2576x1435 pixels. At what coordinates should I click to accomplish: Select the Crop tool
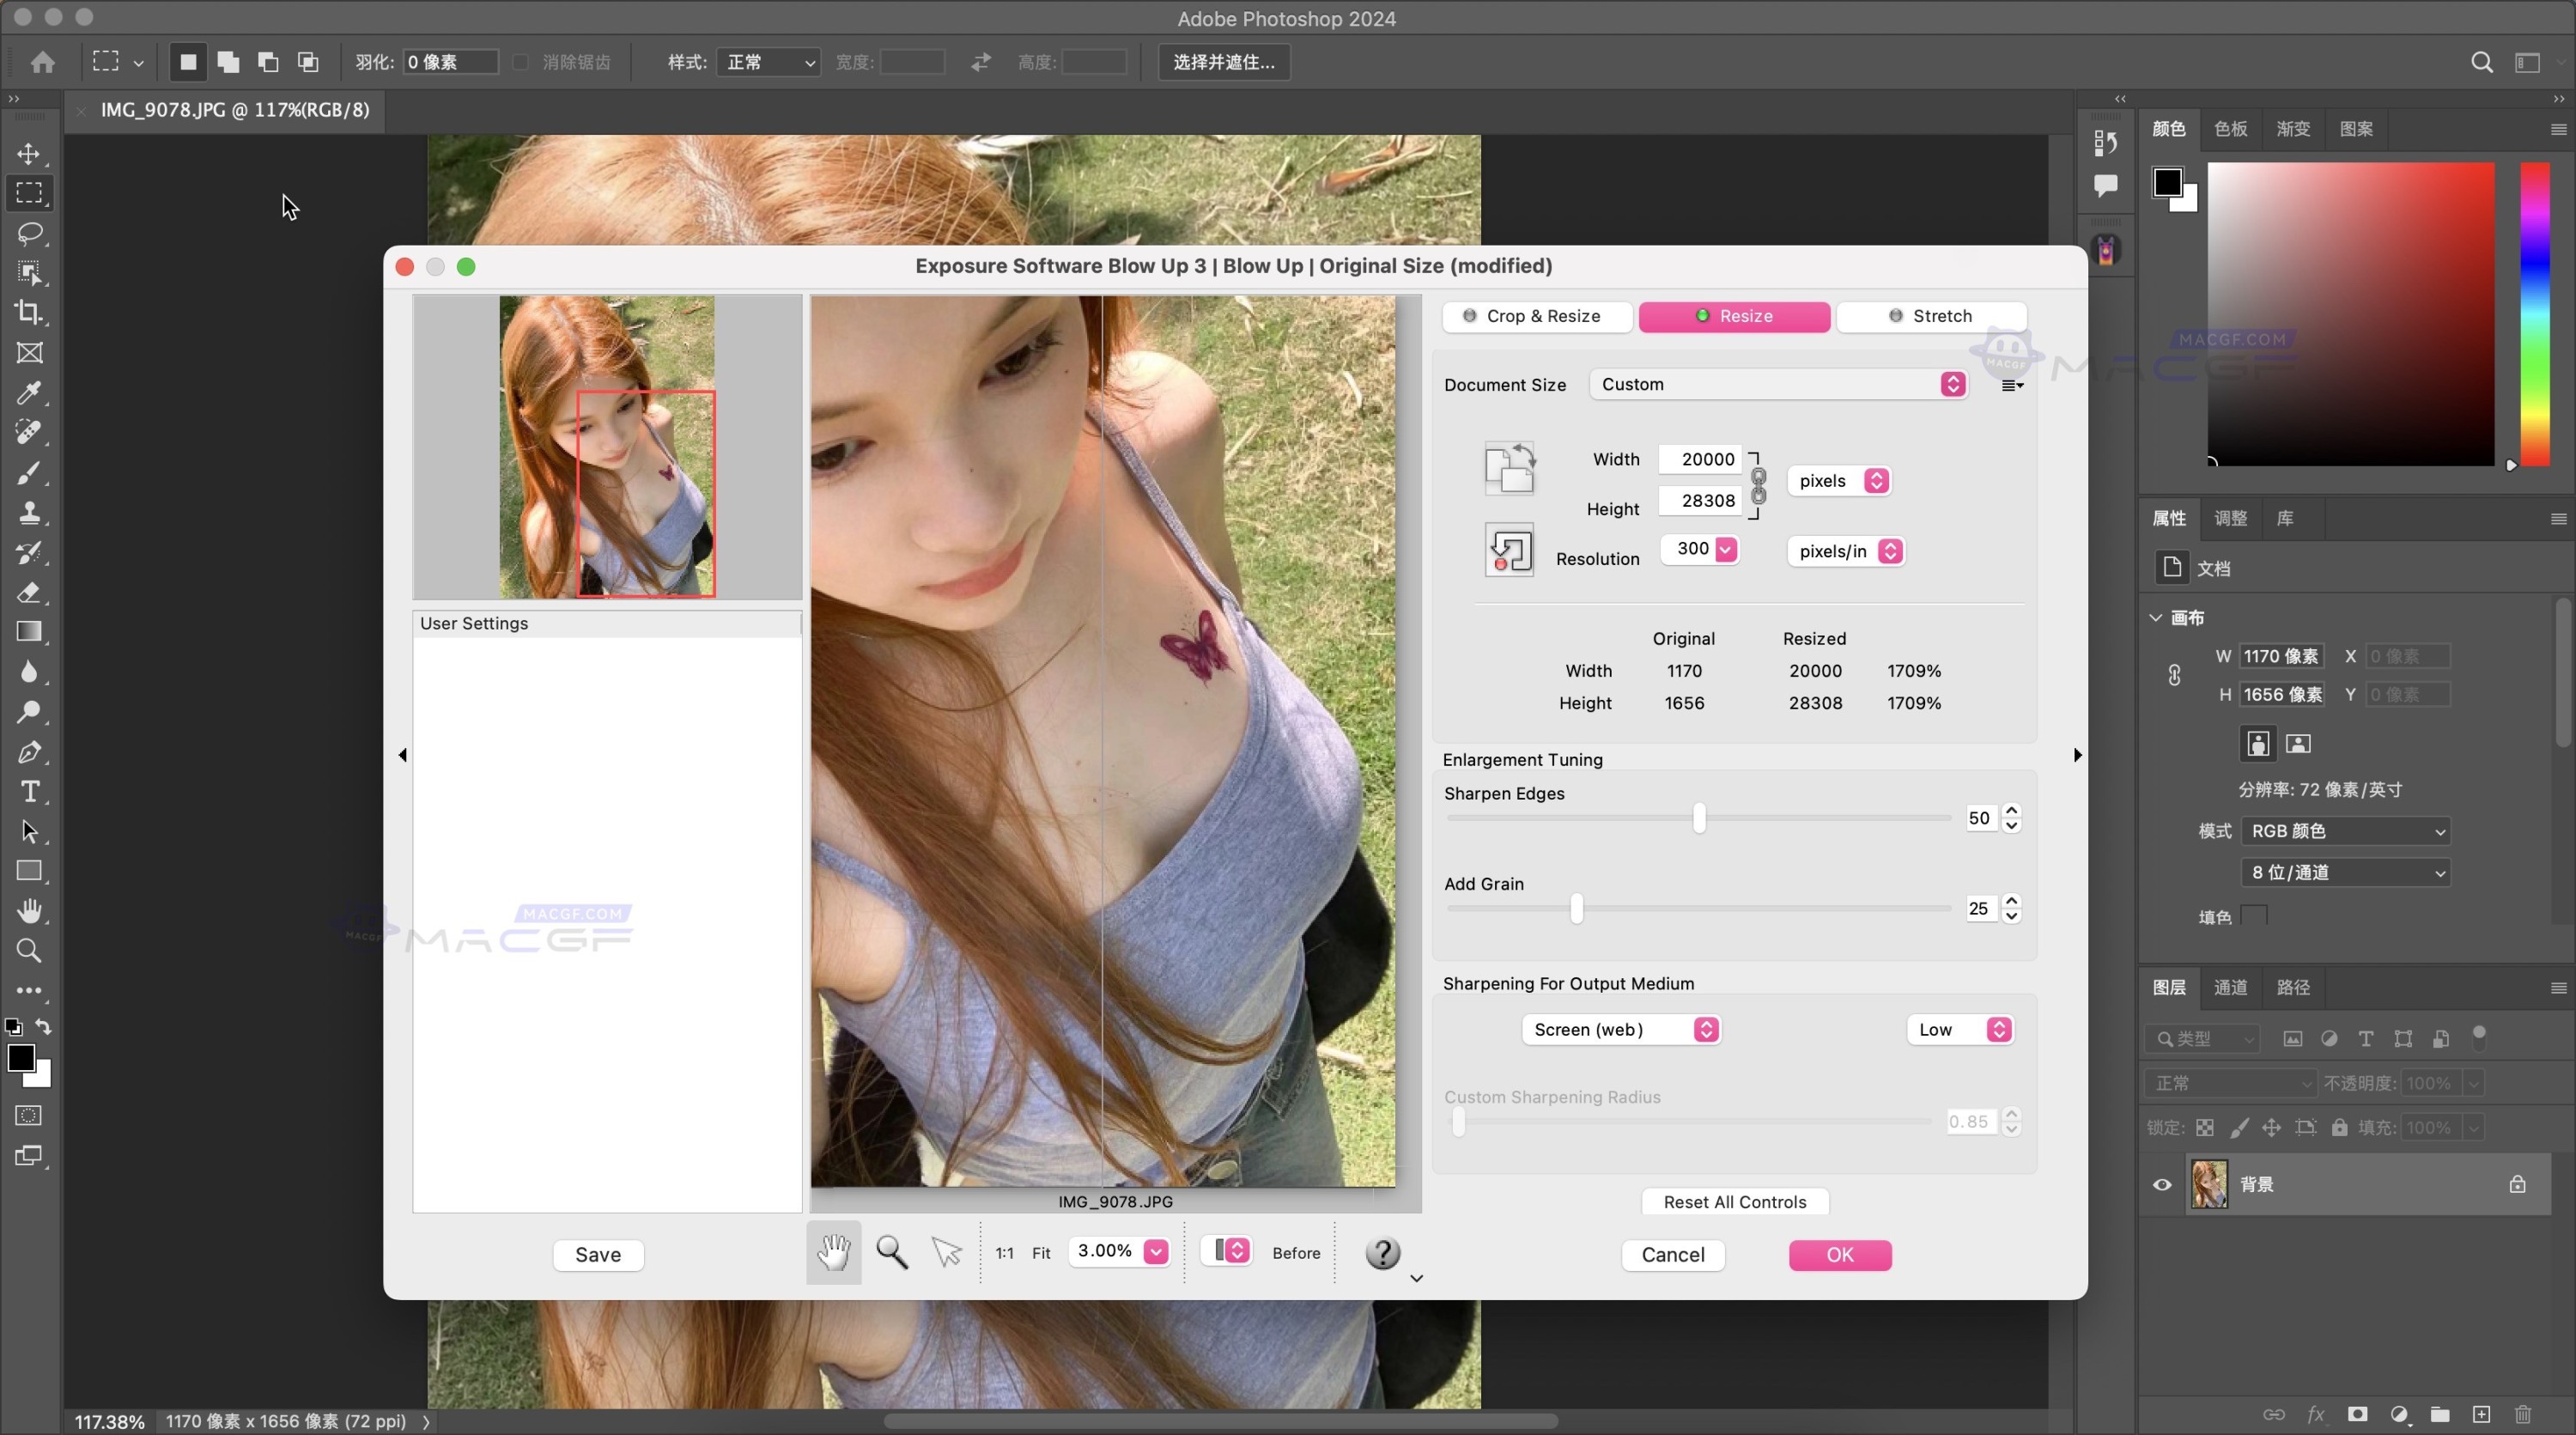tap(30, 312)
